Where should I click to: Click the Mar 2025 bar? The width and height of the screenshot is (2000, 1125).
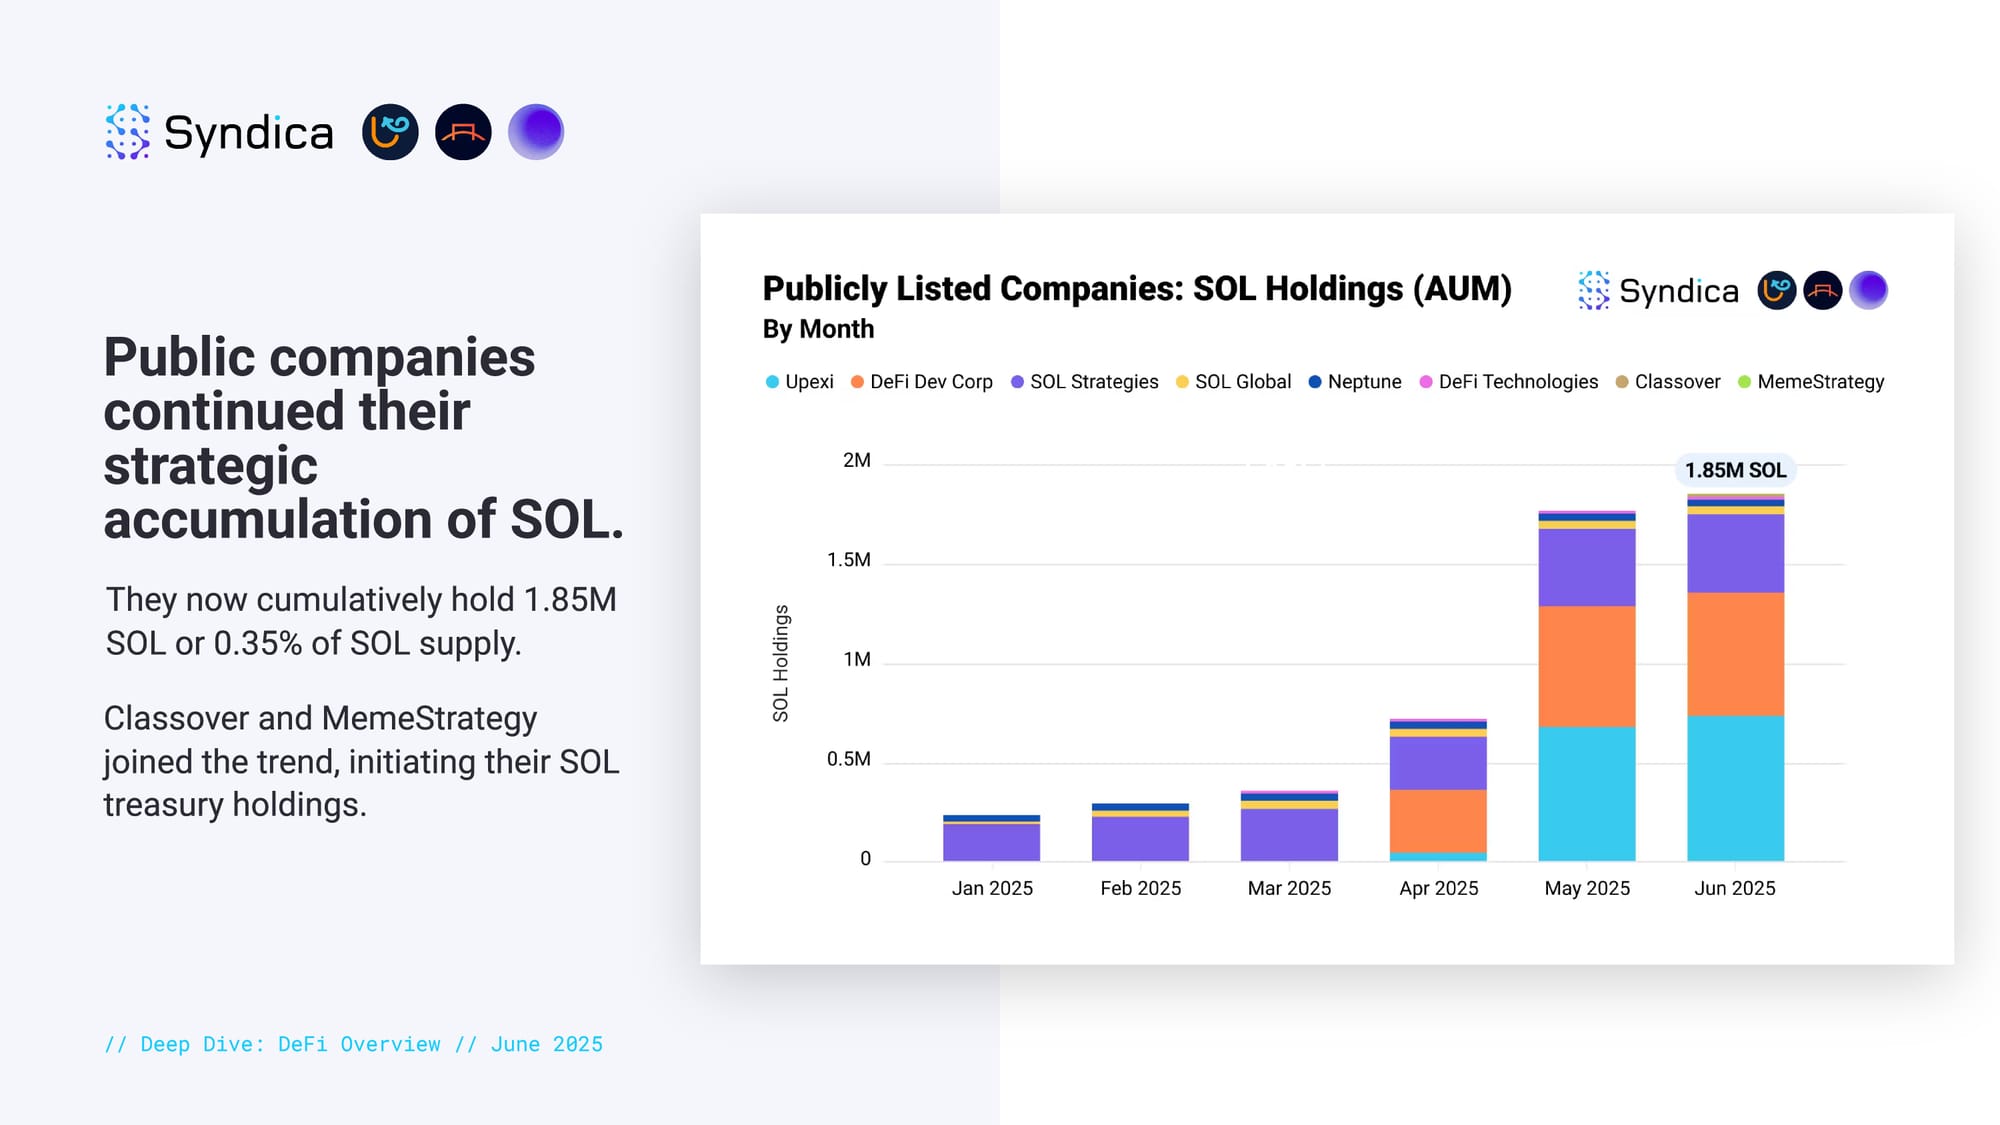(x=1289, y=826)
